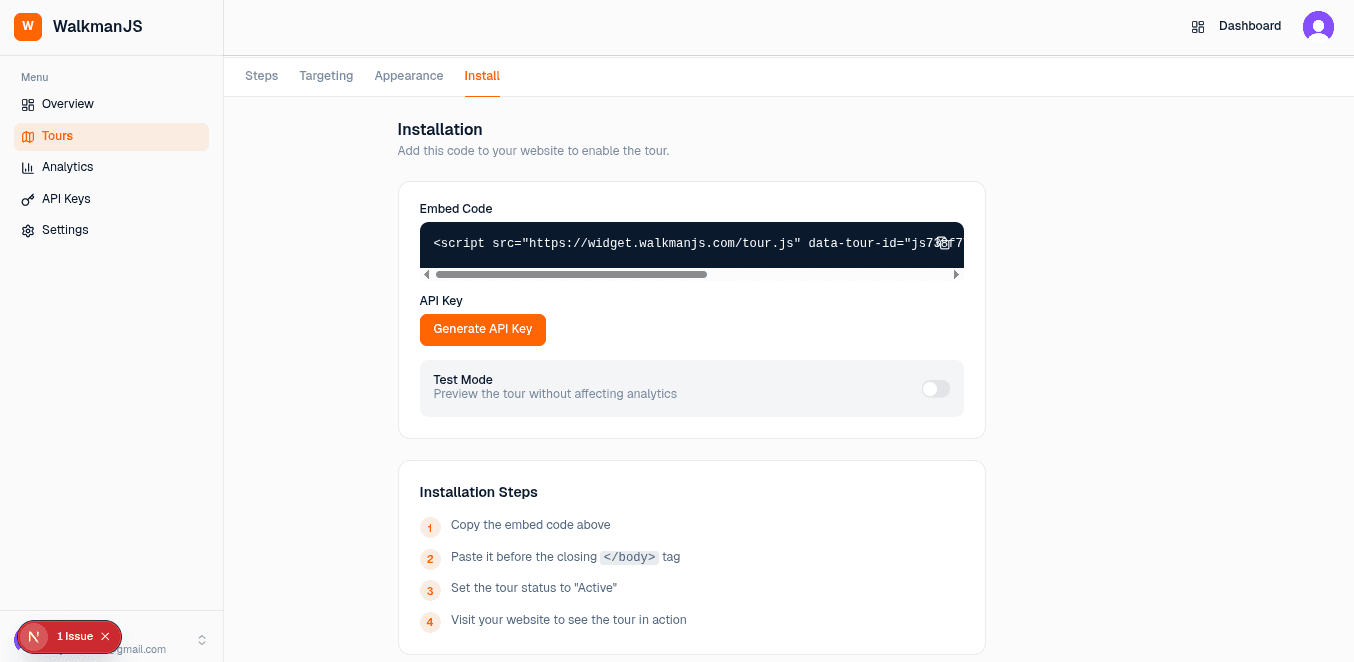Expand the account options chevron
Screen dimensions: 1354x662
tap(201, 638)
